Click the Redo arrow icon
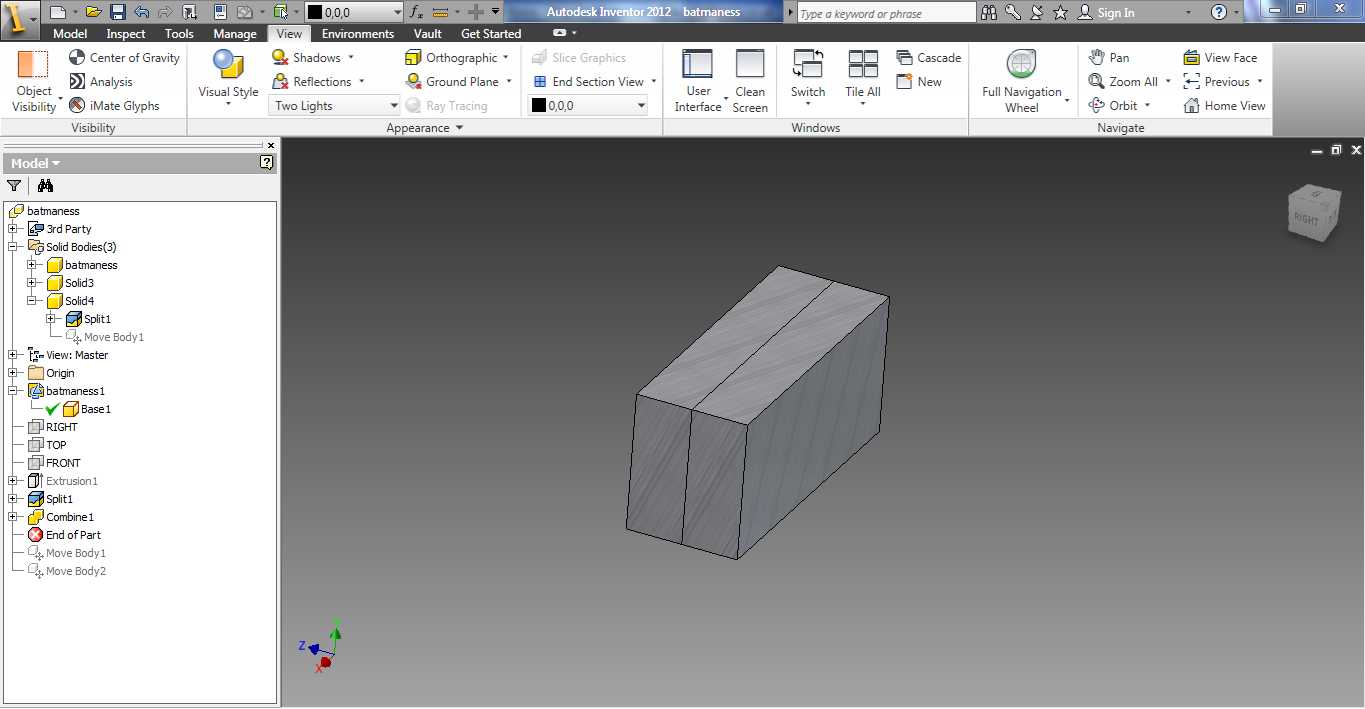The width and height of the screenshot is (1365, 709). point(165,12)
